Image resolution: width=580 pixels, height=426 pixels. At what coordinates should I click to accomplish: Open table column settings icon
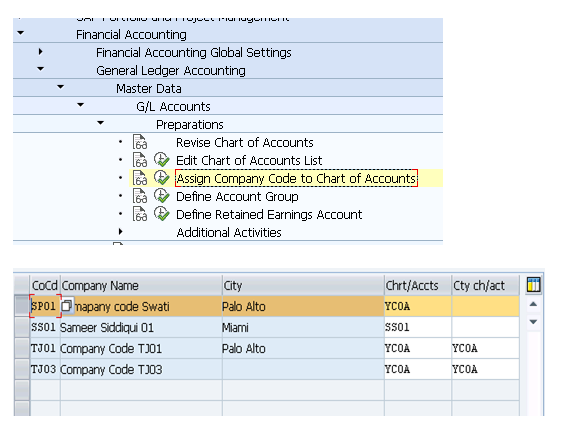pos(533,285)
